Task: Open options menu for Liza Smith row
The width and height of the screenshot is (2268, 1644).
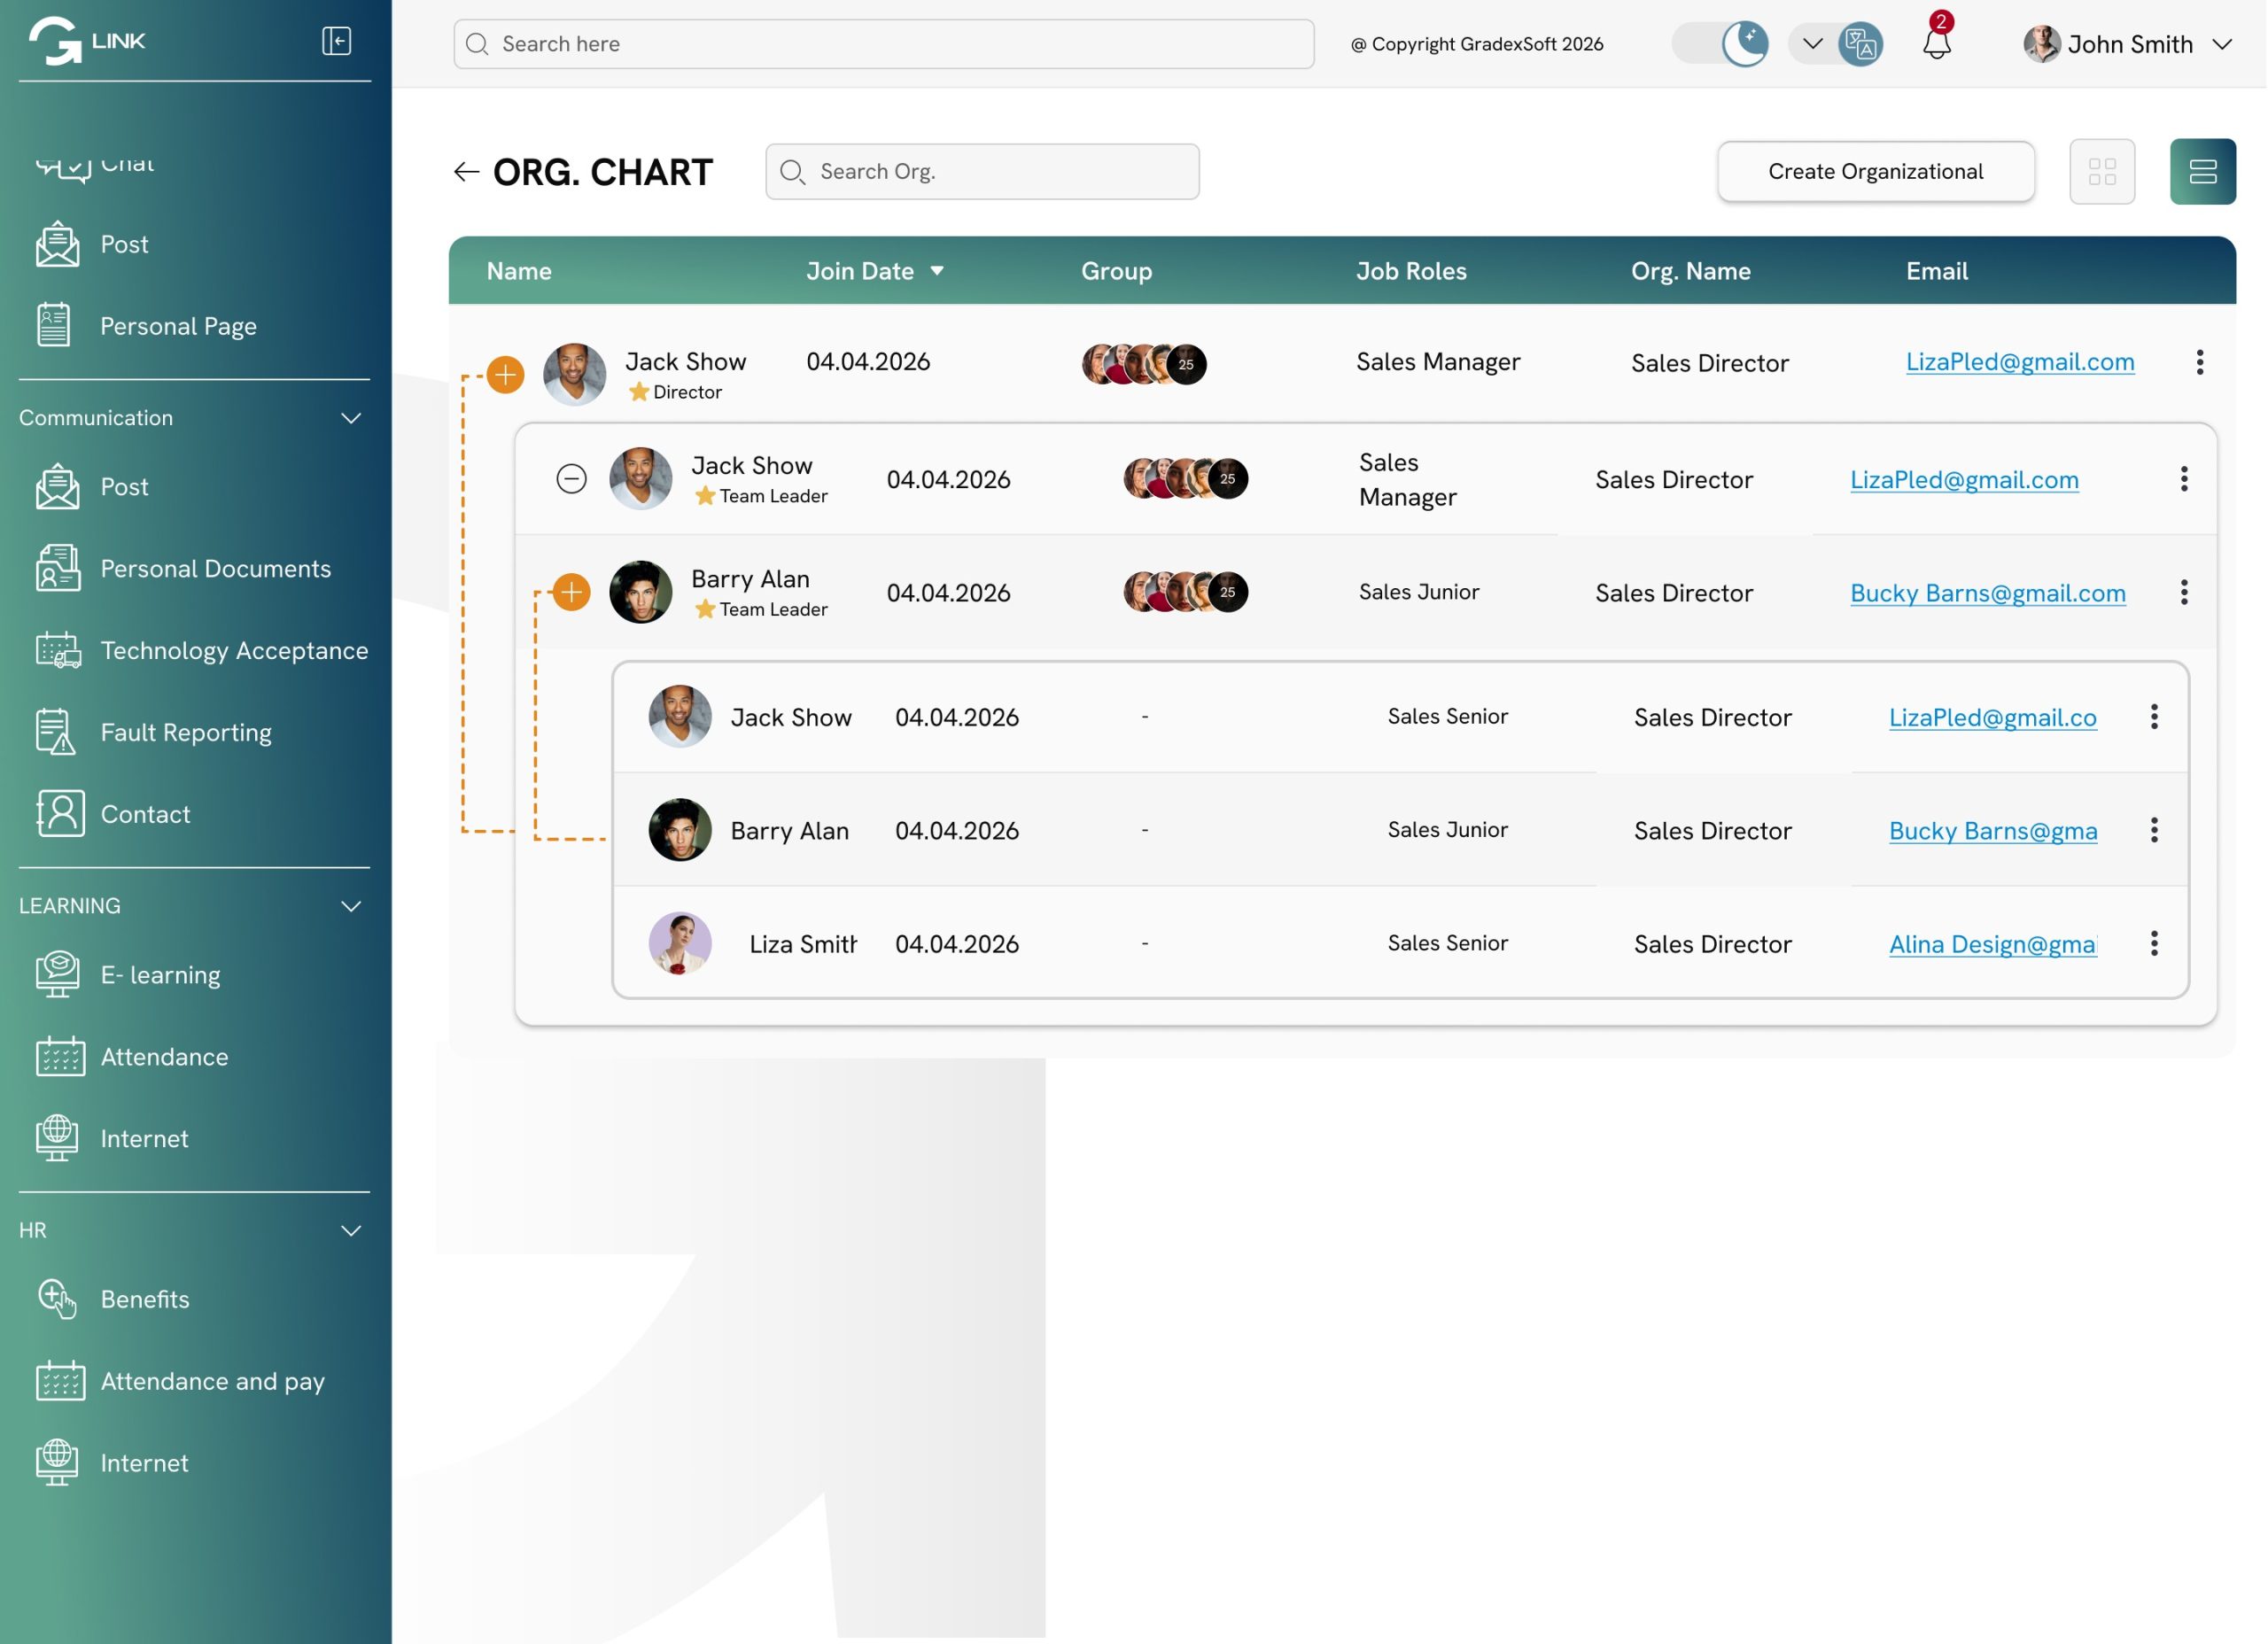Action: (x=2153, y=943)
